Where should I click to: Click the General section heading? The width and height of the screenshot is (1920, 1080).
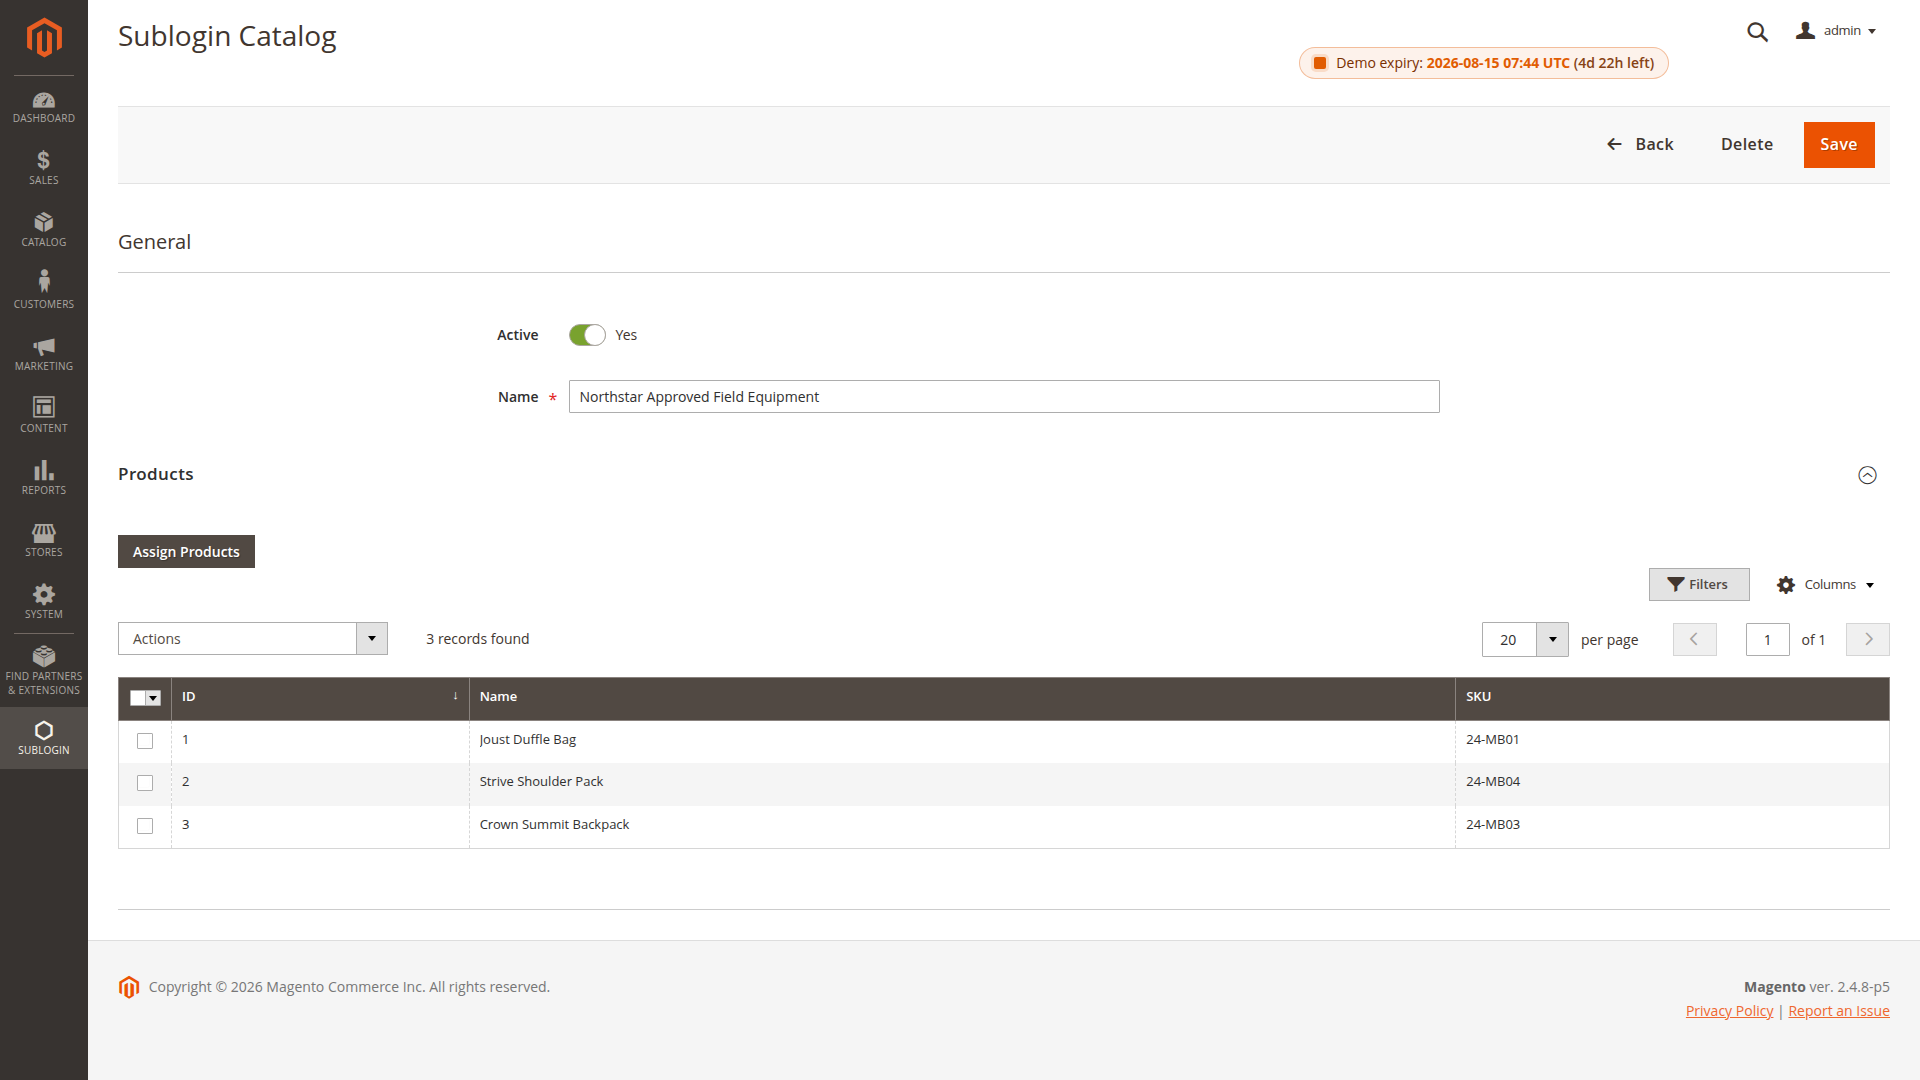(x=154, y=243)
